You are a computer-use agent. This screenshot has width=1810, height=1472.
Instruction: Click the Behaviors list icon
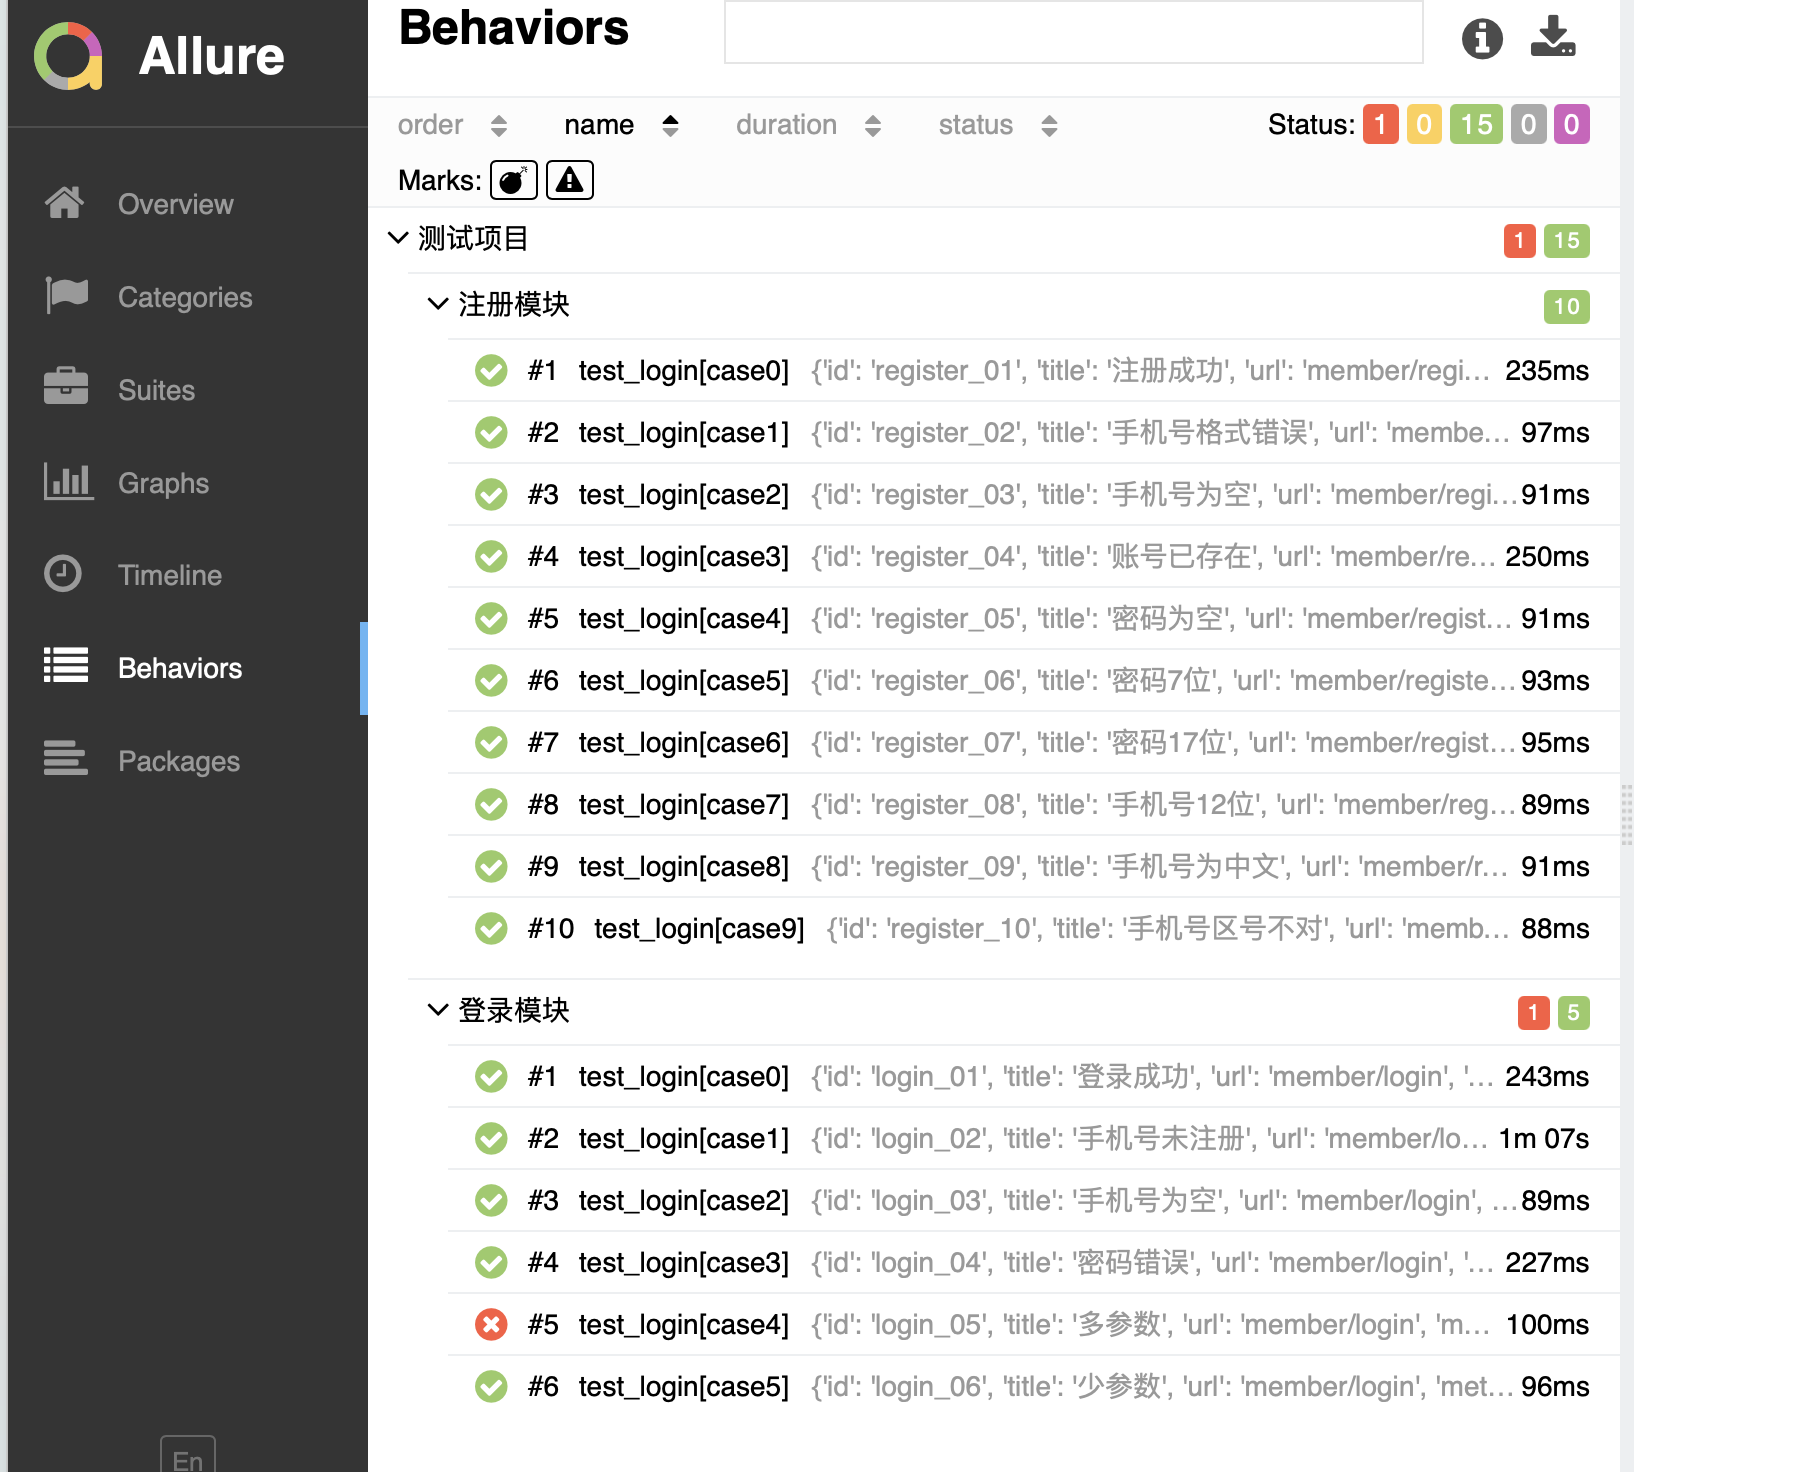tap(66, 667)
